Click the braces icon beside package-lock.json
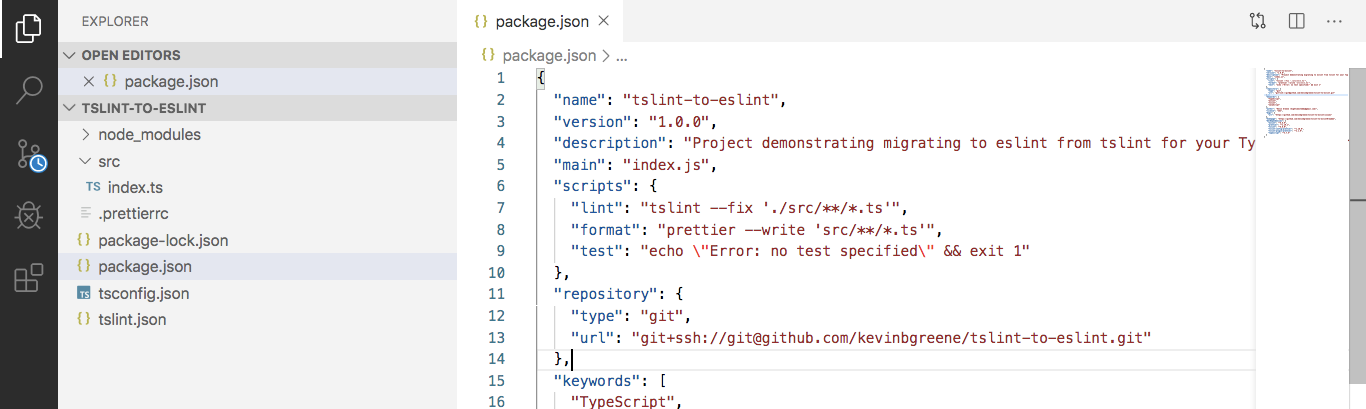The image size is (1366, 409). click(84, 240)
